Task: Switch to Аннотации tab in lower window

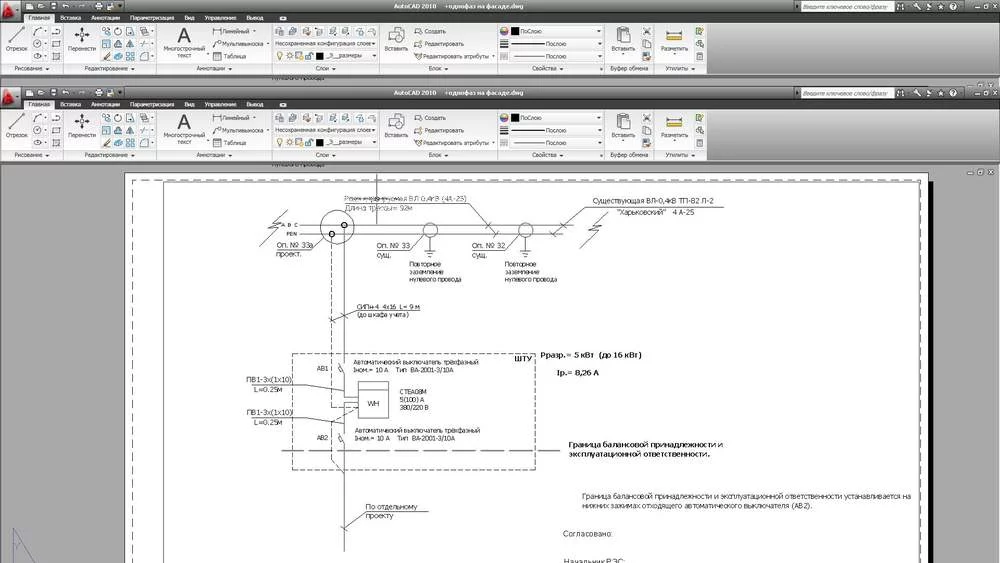Action: 105,104
